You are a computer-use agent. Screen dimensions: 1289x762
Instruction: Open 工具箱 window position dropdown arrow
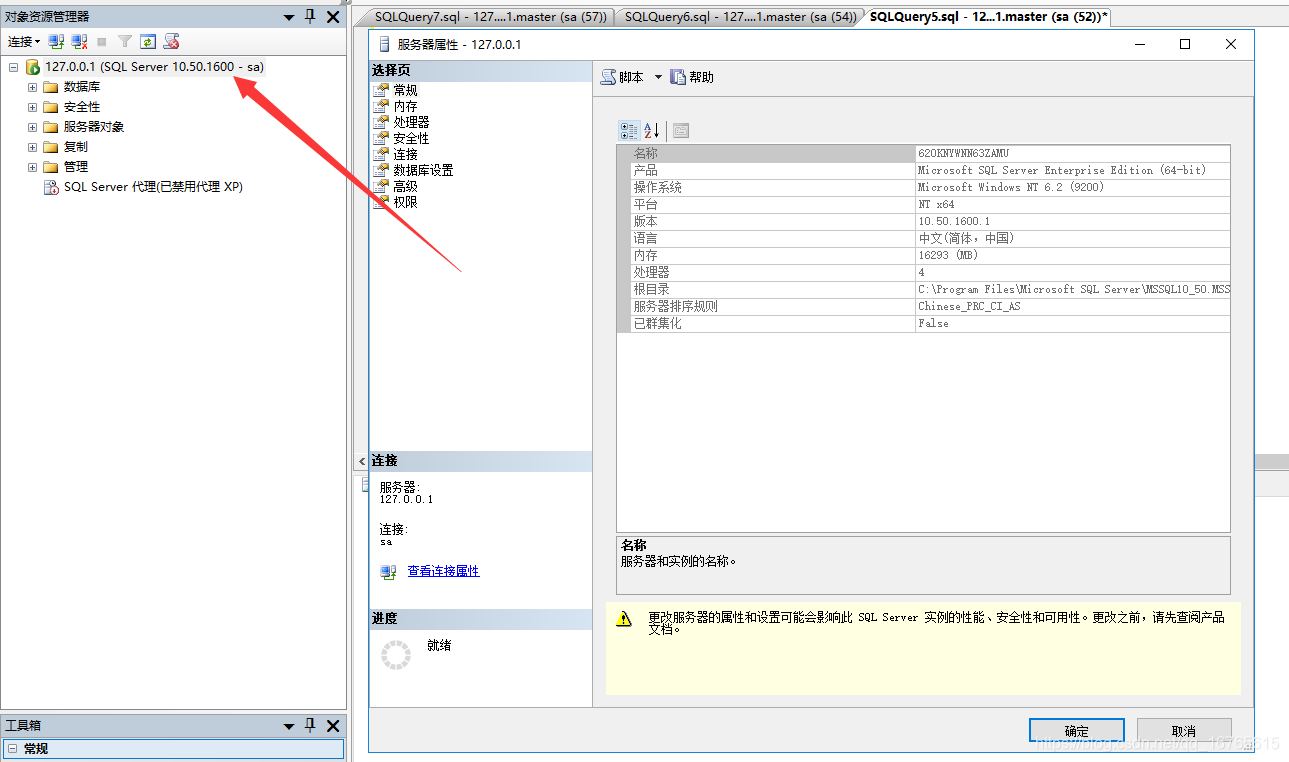pyautogui.click(x=289, y=727)
